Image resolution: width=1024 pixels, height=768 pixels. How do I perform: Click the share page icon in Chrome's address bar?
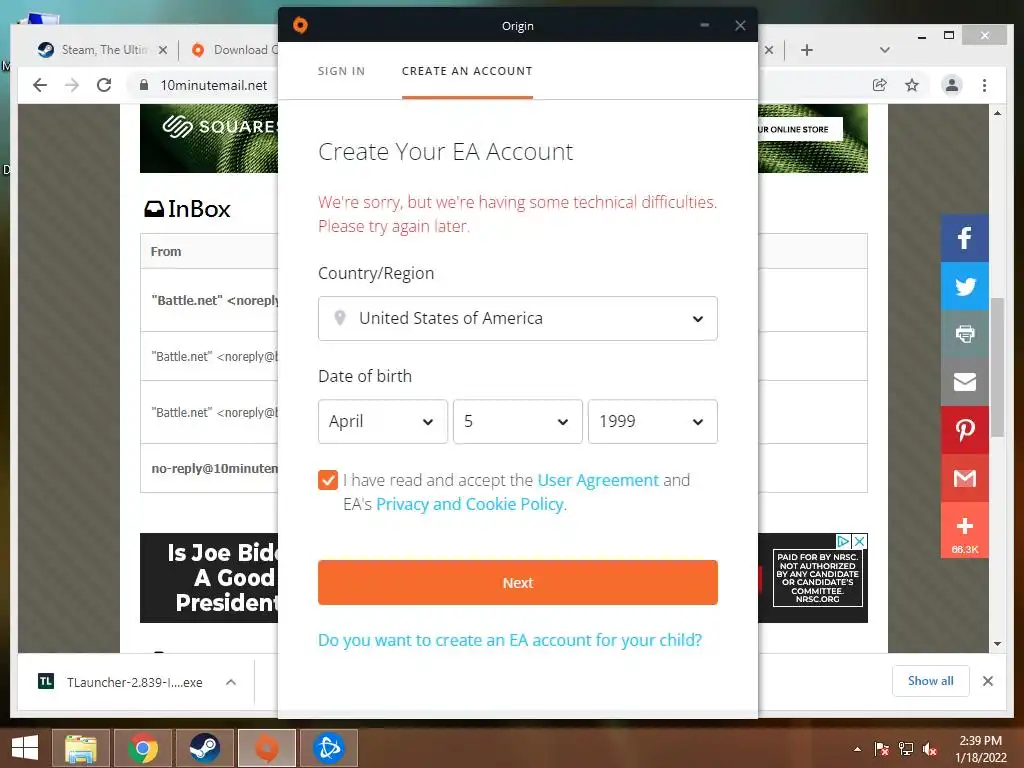point(880,85)
